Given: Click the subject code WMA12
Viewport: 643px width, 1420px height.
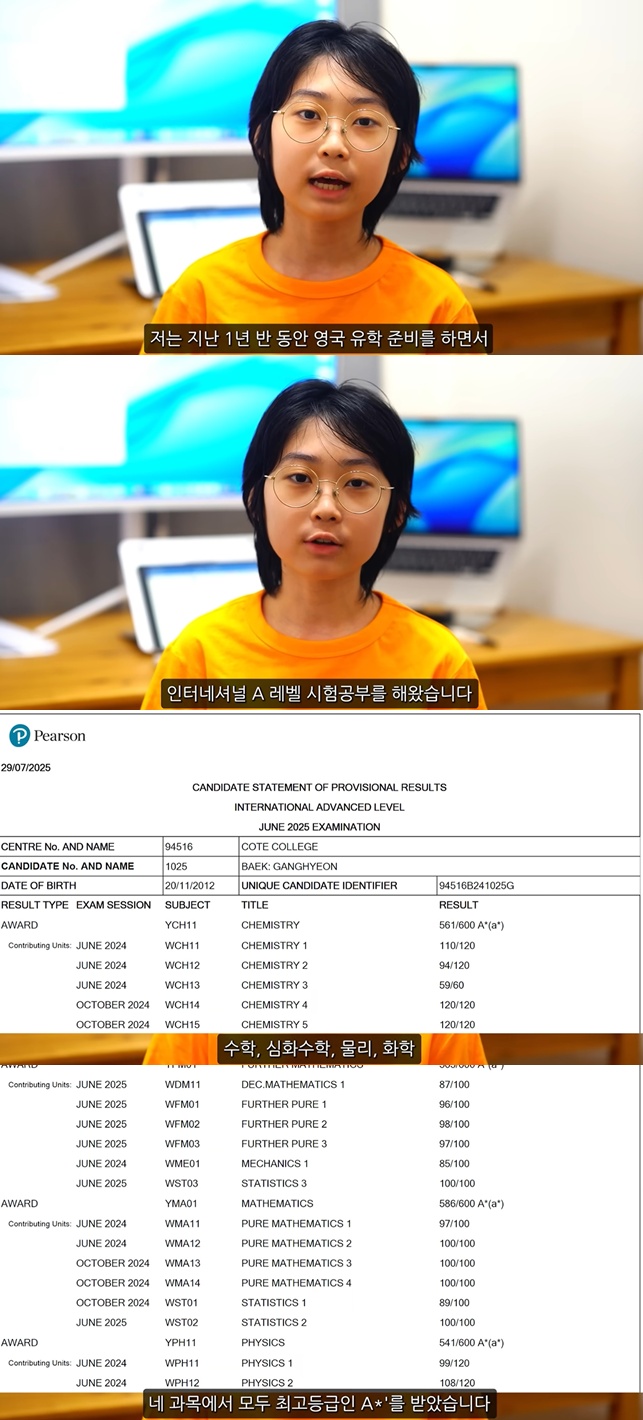Looking at the screenshot, I should click(x=183, y=1243).
